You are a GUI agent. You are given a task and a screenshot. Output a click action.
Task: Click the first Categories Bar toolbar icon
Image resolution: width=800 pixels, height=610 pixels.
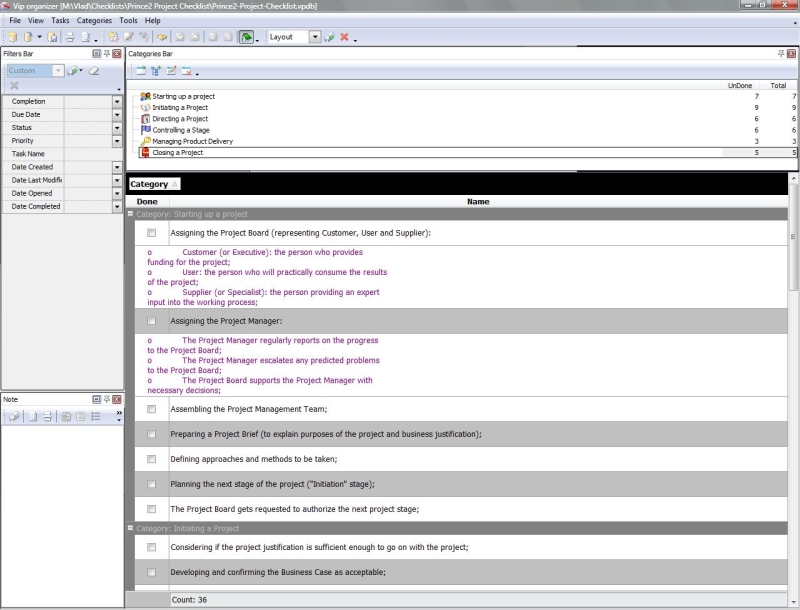pyautogui.click(x=141, y=71)
